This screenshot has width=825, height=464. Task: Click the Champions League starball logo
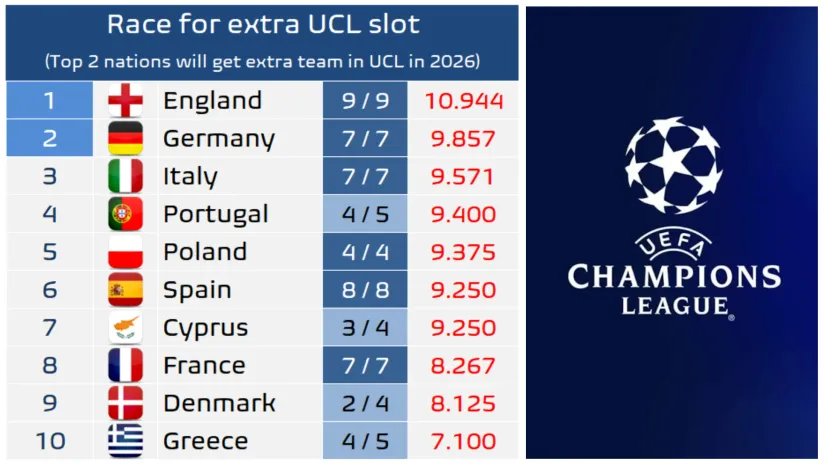point(673,166)
